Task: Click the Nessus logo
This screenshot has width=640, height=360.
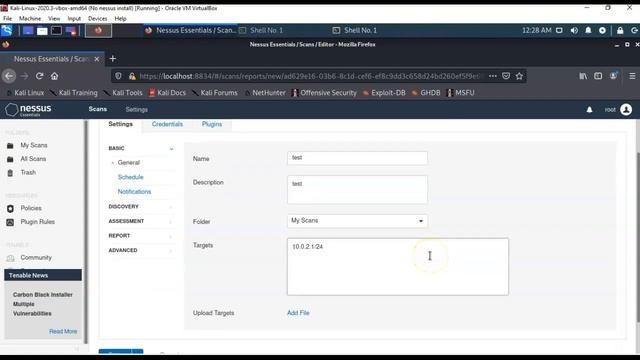Action: [x=28, y=109]
